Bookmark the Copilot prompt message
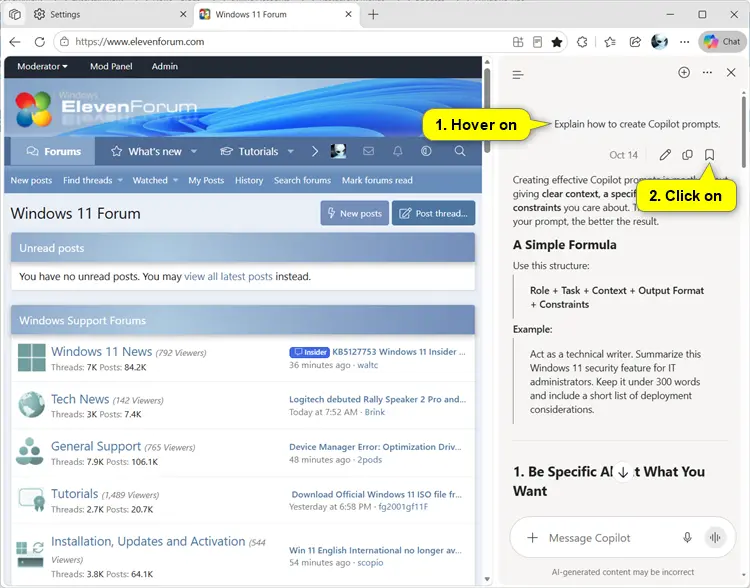 coord(709,155)
